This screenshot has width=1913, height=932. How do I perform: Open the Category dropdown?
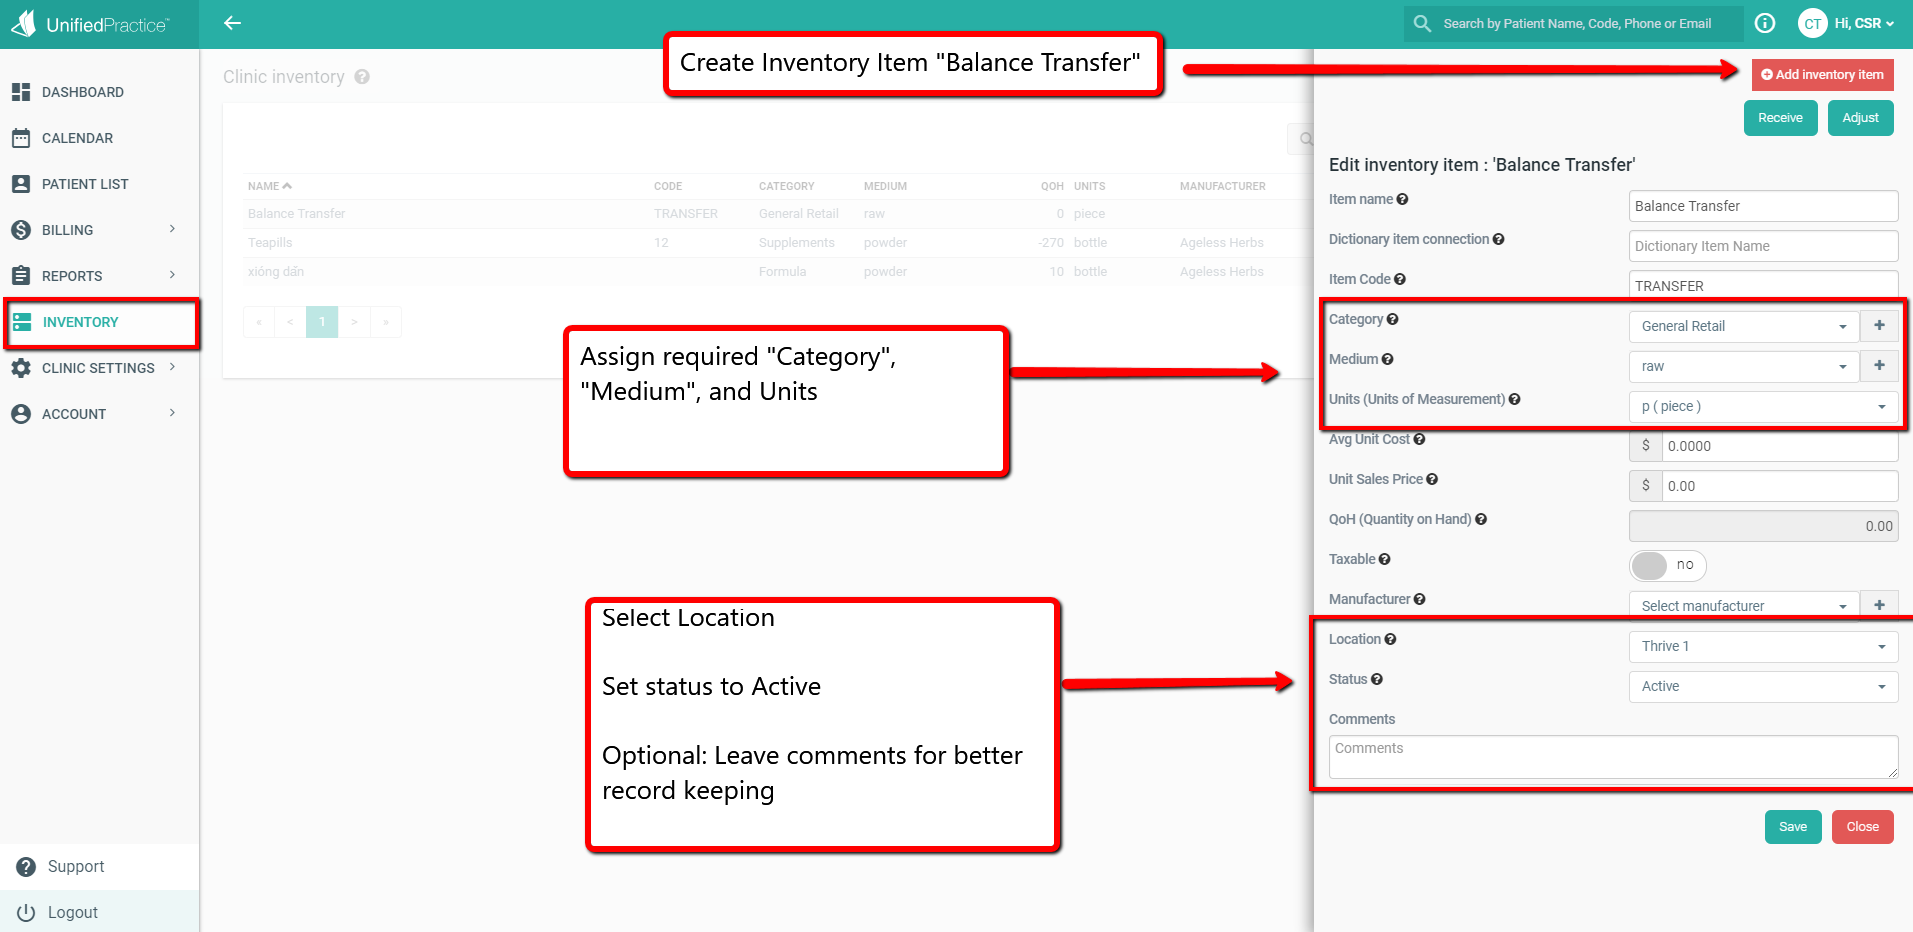click(x=1743, y=326)
